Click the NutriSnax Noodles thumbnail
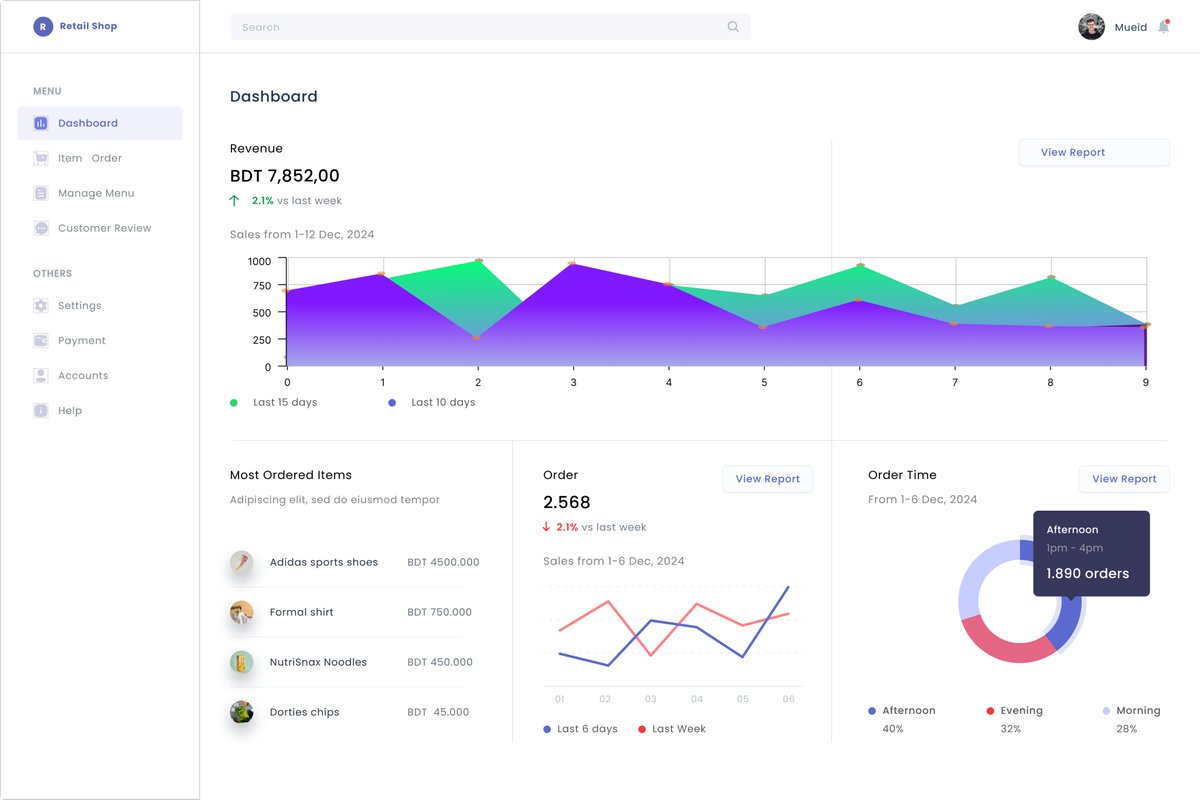1200x800 pixels. (x=241, y=662)
